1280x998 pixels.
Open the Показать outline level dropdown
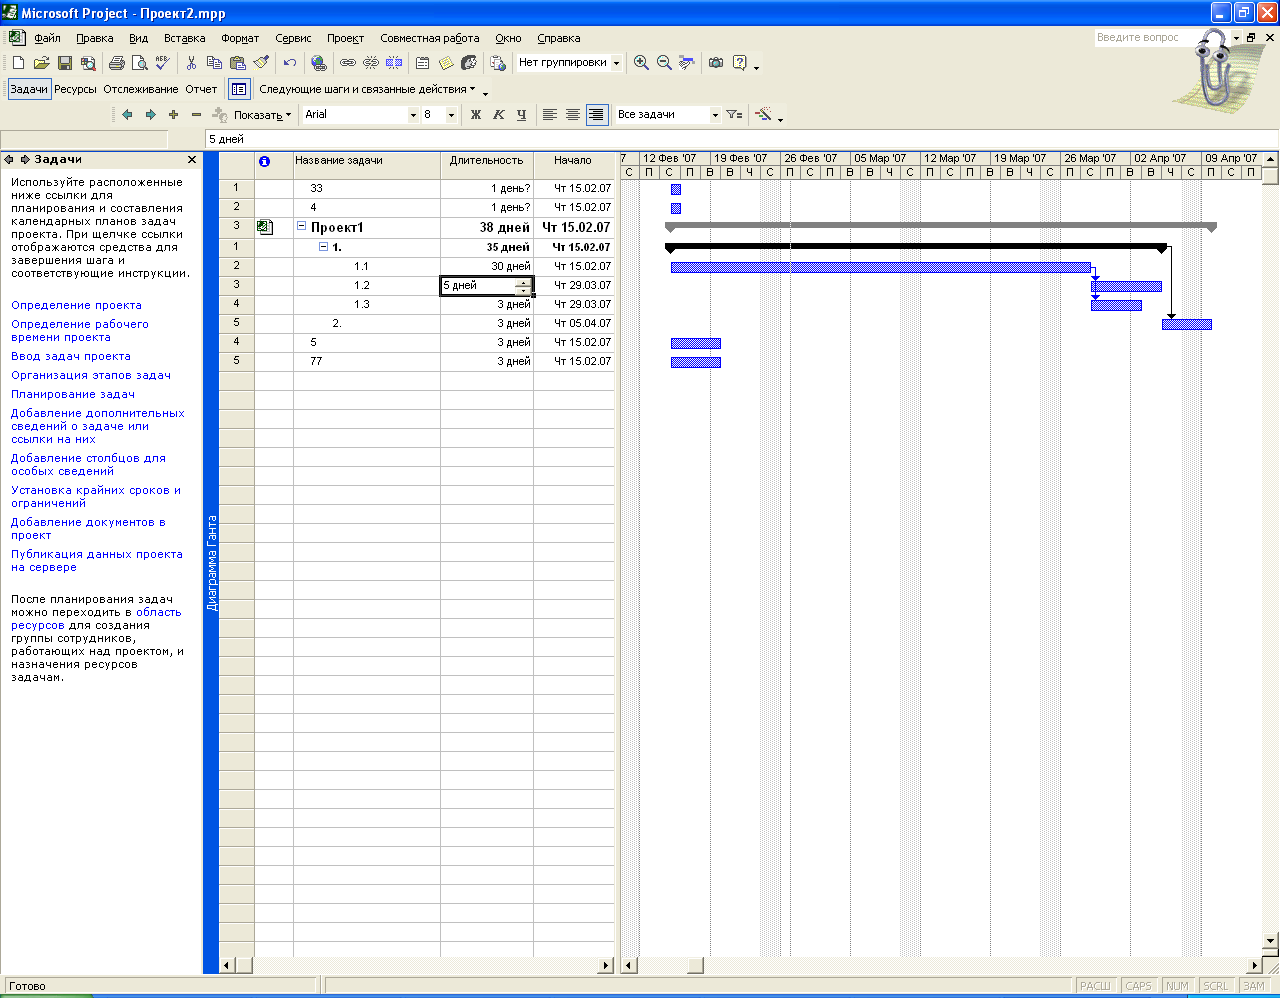coord(264,115)
